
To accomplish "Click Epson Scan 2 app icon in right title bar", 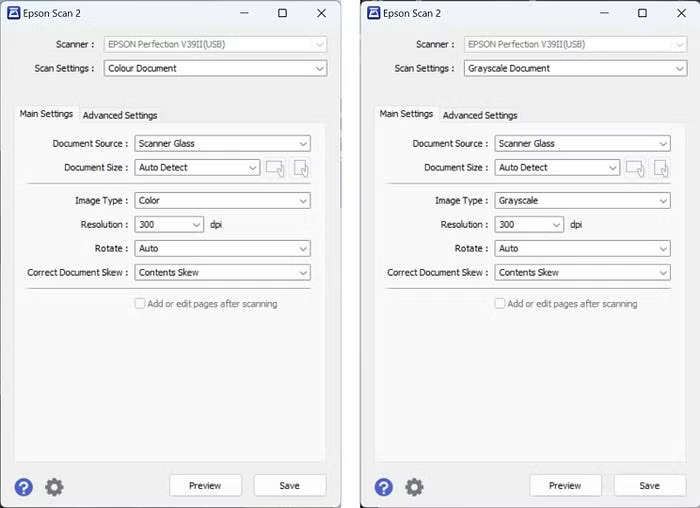I will (x=374, y=13).
